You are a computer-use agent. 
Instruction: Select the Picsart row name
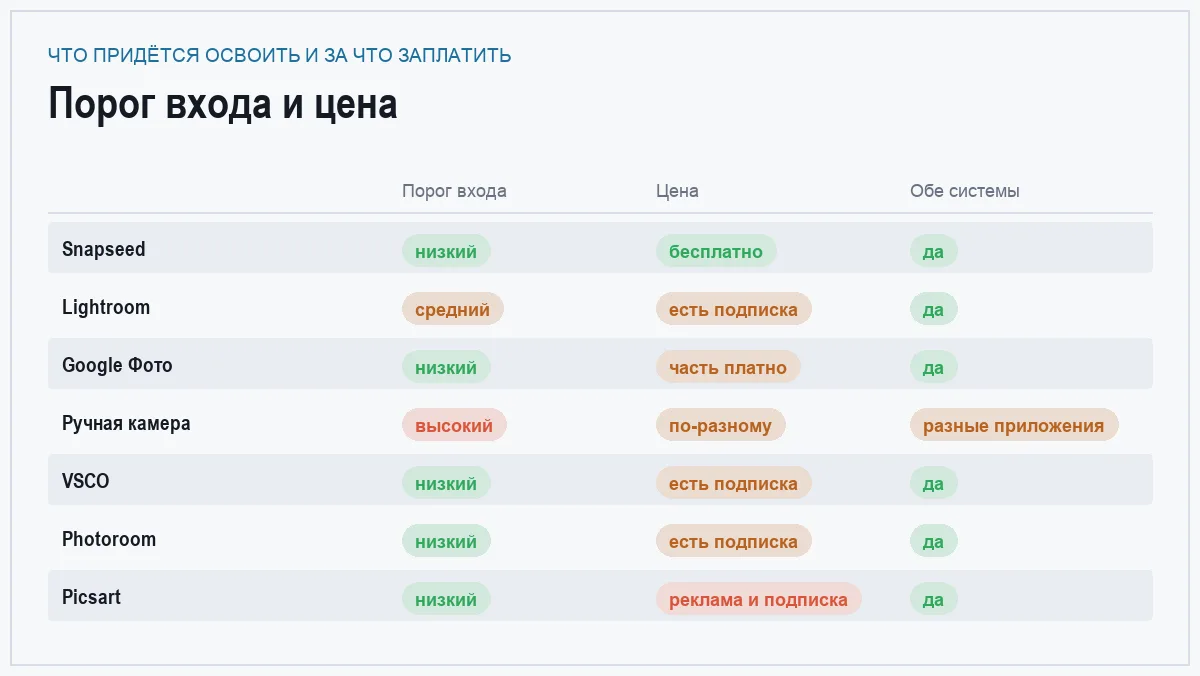91,597
